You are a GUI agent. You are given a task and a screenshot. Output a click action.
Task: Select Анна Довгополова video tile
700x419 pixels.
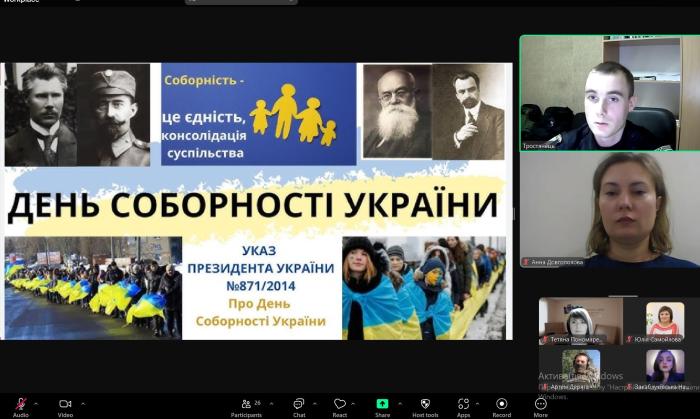(609, 210)
